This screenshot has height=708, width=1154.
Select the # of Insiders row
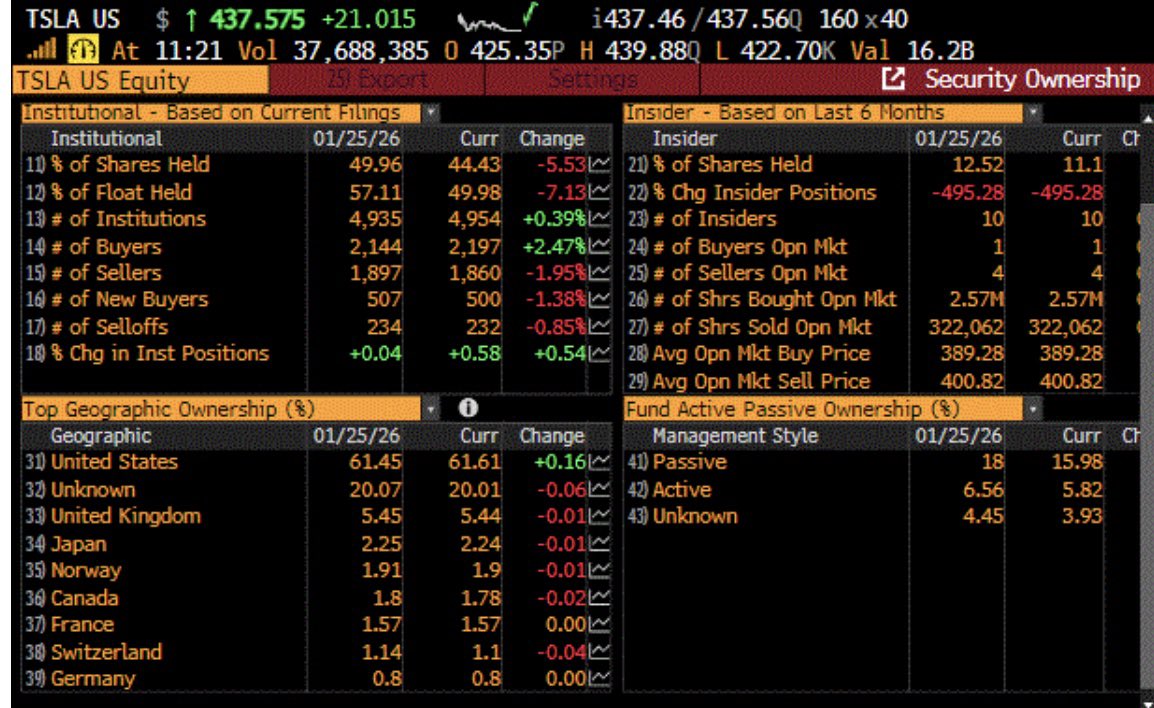(882, 219)
